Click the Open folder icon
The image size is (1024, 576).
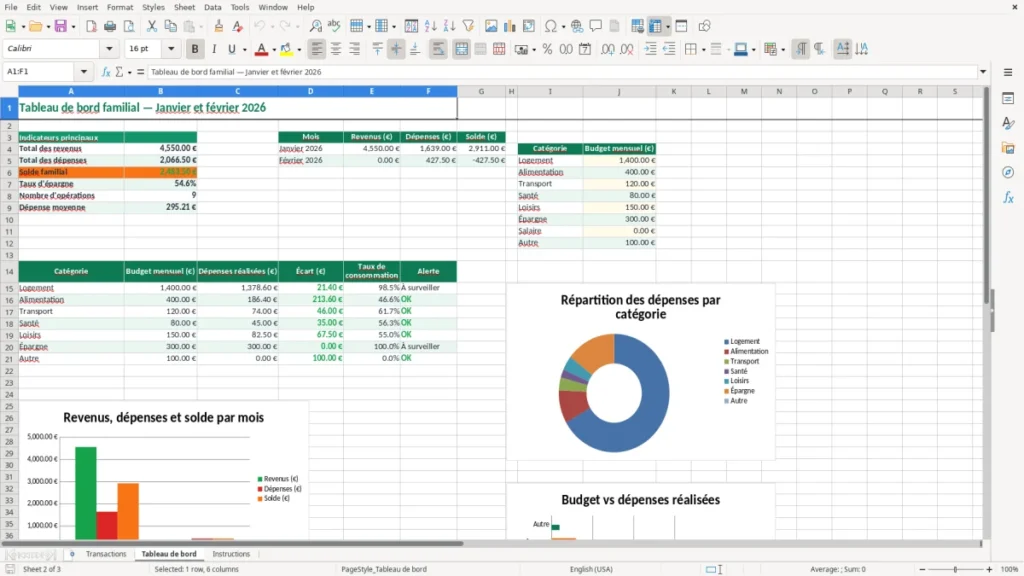pyautogui.click(x=35, y=26)
